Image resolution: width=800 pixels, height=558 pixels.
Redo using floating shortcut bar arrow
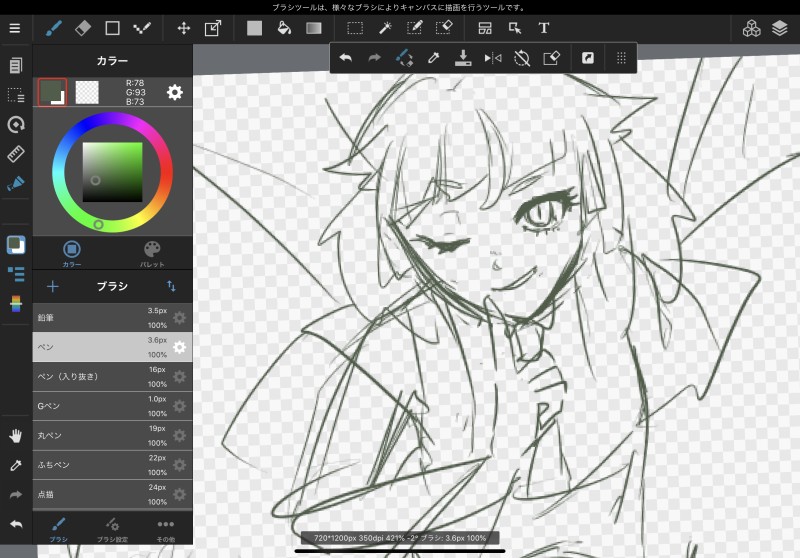(x=374, y=58)
